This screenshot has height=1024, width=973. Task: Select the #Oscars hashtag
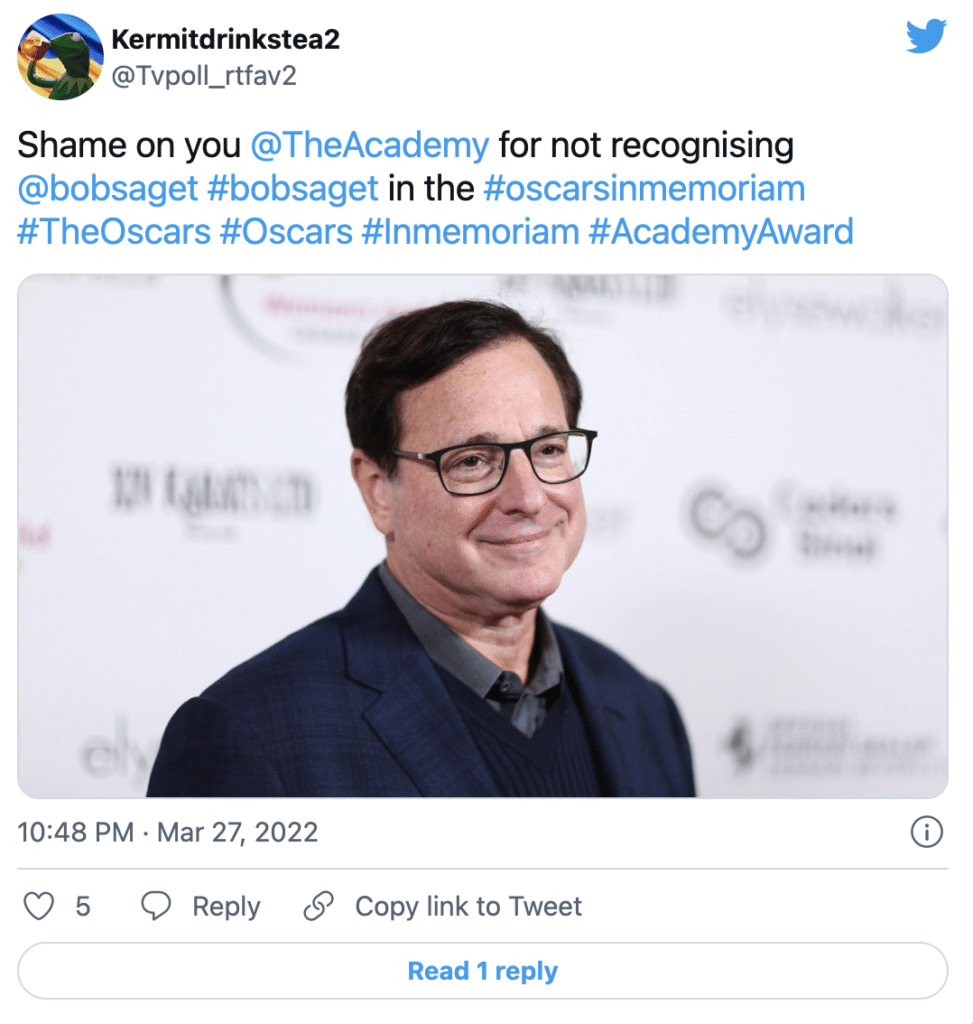[286, 232]
